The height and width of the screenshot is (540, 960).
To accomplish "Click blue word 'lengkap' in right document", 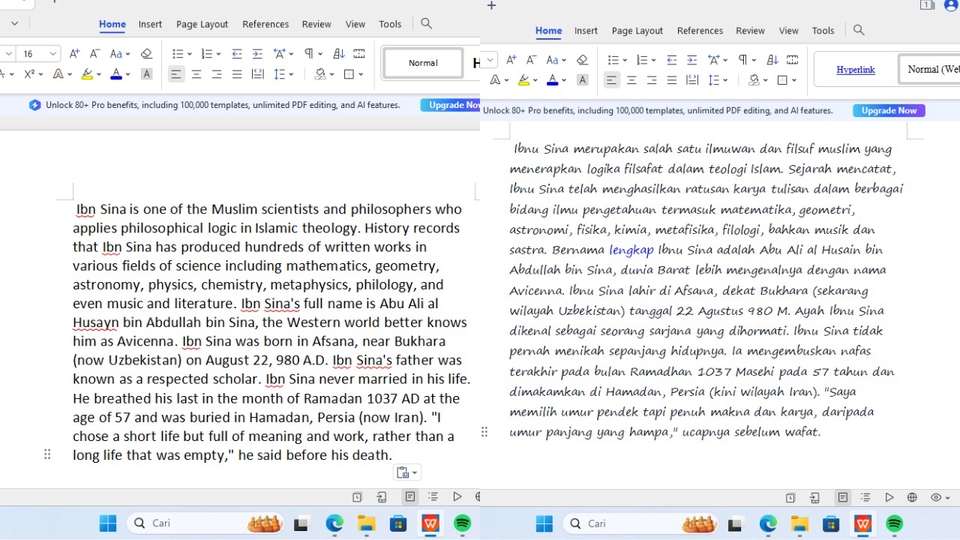I will (x=631, y=250).
